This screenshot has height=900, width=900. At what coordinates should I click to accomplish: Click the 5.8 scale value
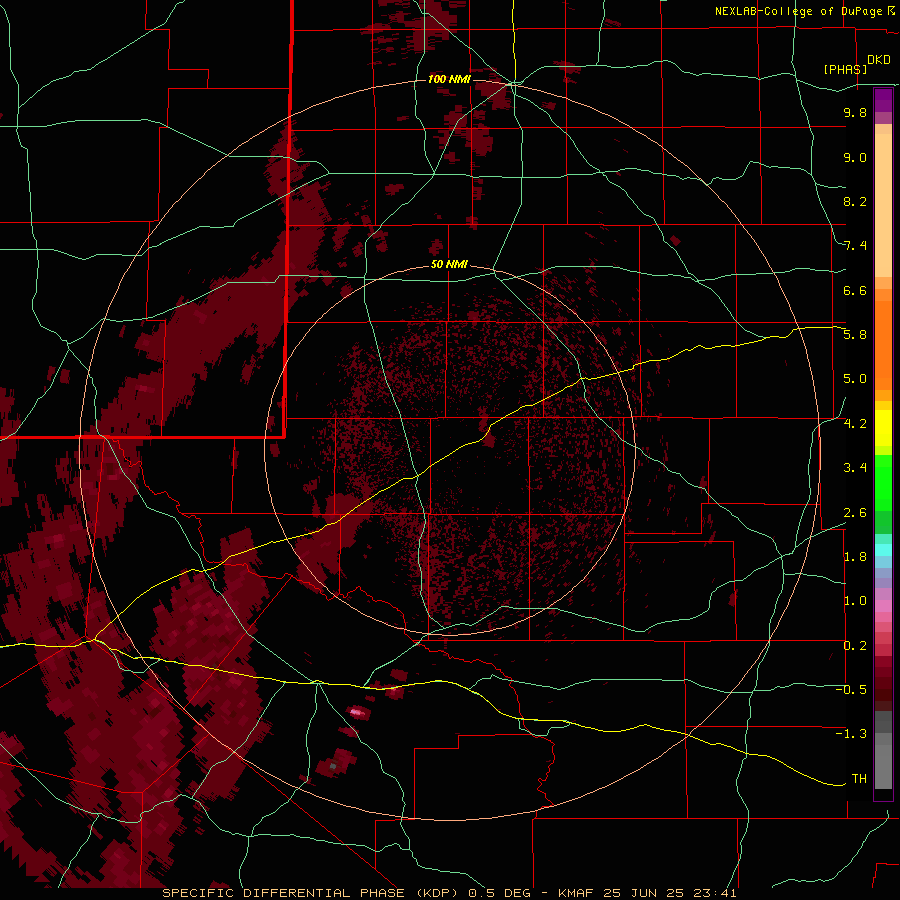tap(855, 335)
